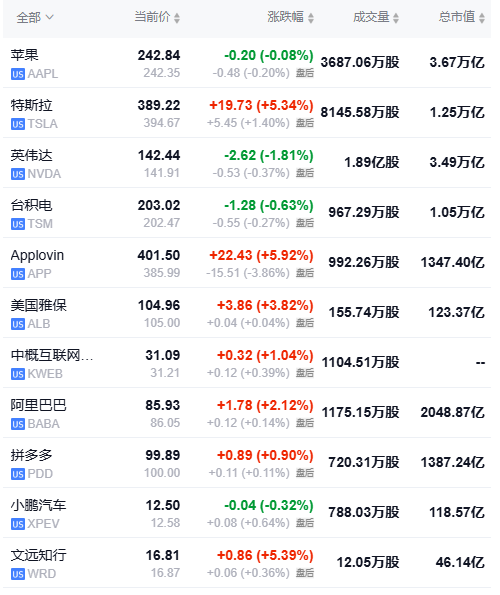This screenshot has width=500, height=595.
Task: Open the 美国雅保 ALB row
Action: point(247,313)
